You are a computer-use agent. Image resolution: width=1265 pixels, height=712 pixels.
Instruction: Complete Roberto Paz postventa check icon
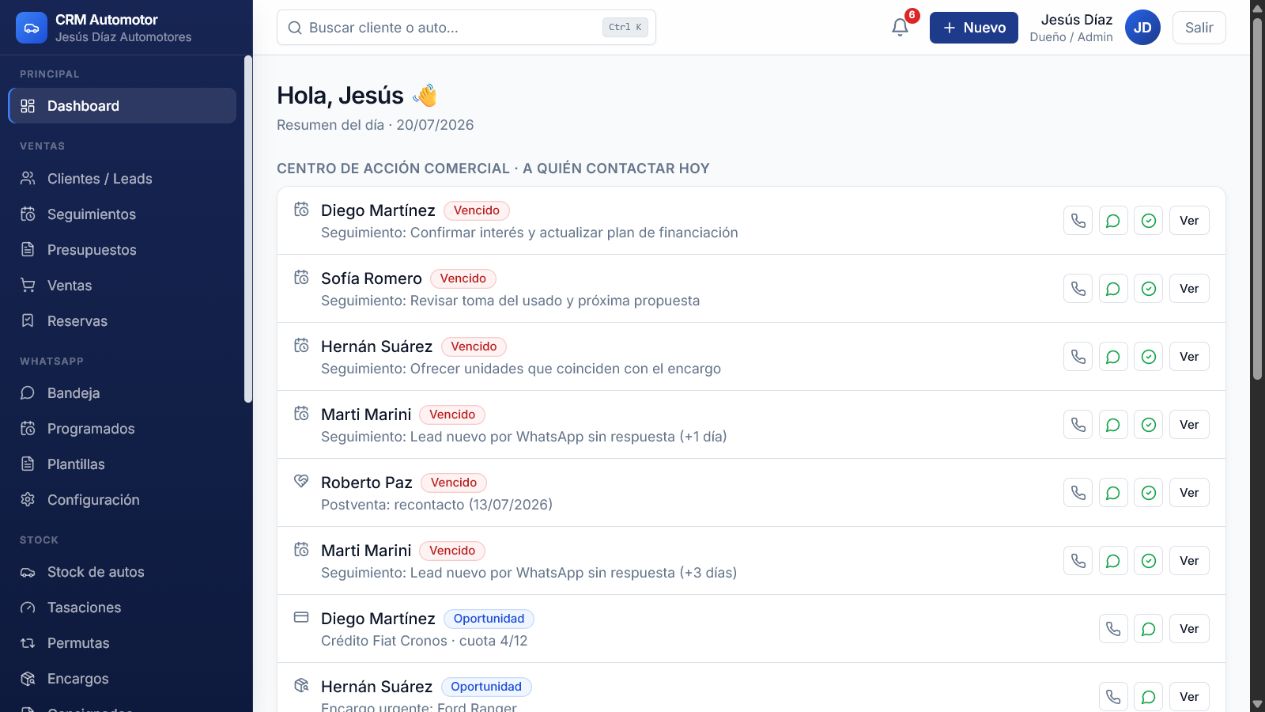[x=1149, y=493]
